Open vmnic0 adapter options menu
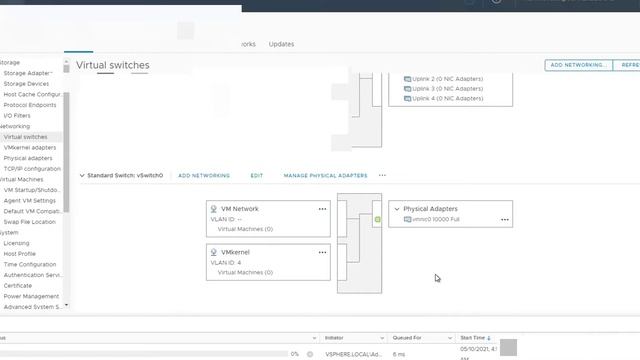 pos(505,220)
